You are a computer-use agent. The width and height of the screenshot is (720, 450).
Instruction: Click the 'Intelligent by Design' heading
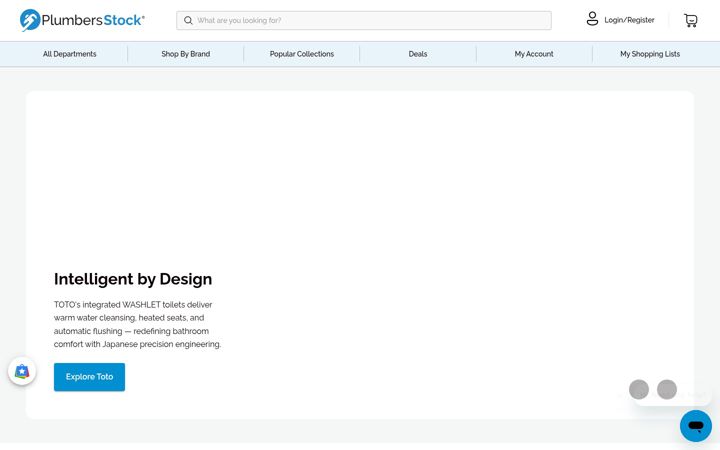pos(133,279)
